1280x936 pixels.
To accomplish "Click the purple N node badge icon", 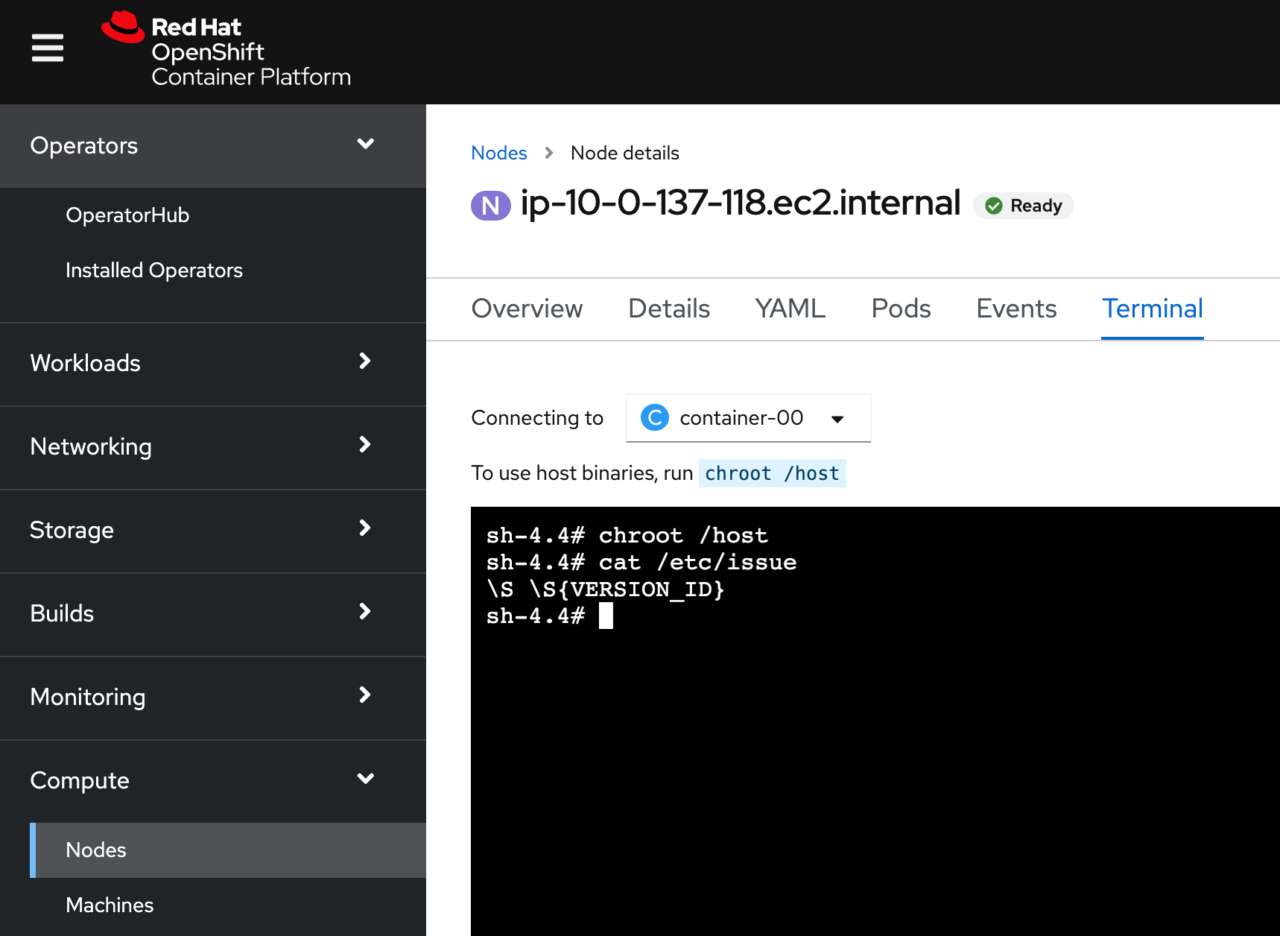I will click(x=490, y=206).
